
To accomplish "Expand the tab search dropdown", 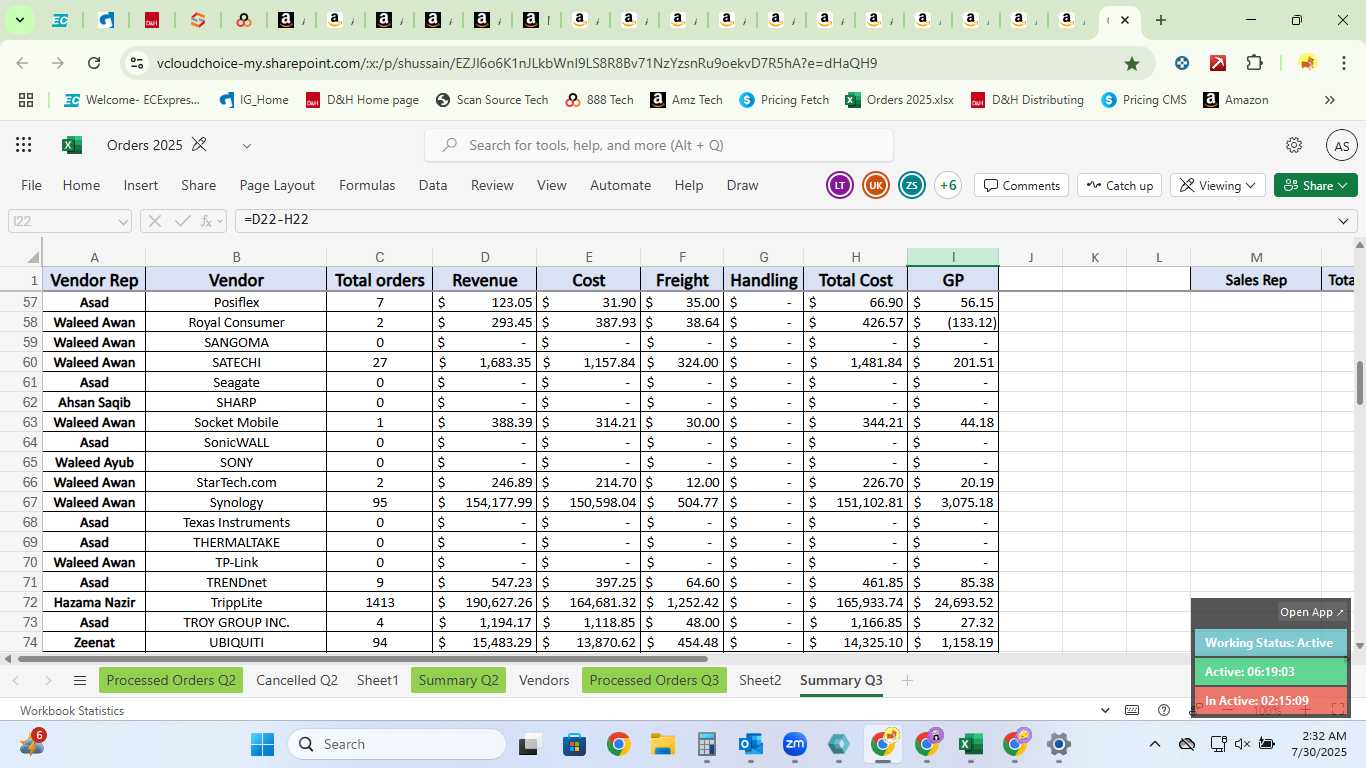I will (x=19, y=20).
